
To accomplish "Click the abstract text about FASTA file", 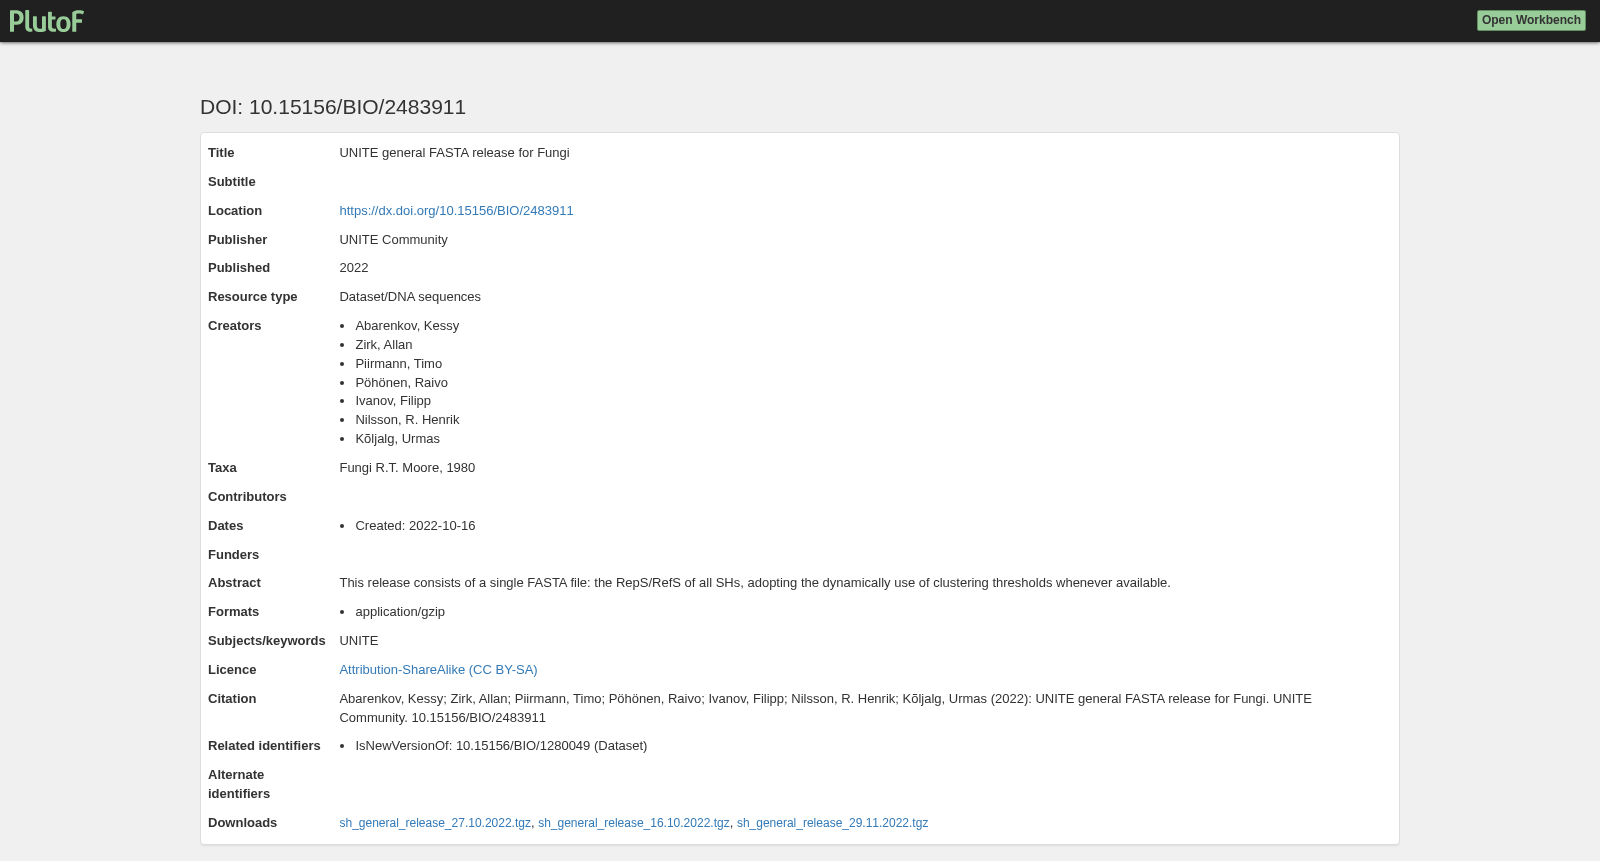I will pos(755,583).
